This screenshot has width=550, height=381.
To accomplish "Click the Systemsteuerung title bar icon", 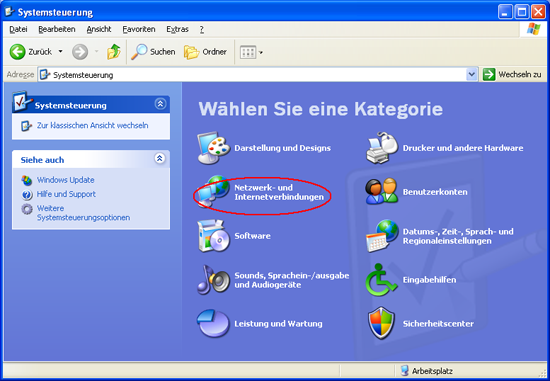I will [9, 12].
